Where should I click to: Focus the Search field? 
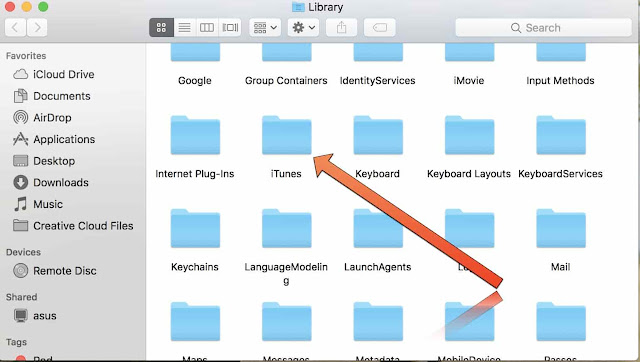543,28
